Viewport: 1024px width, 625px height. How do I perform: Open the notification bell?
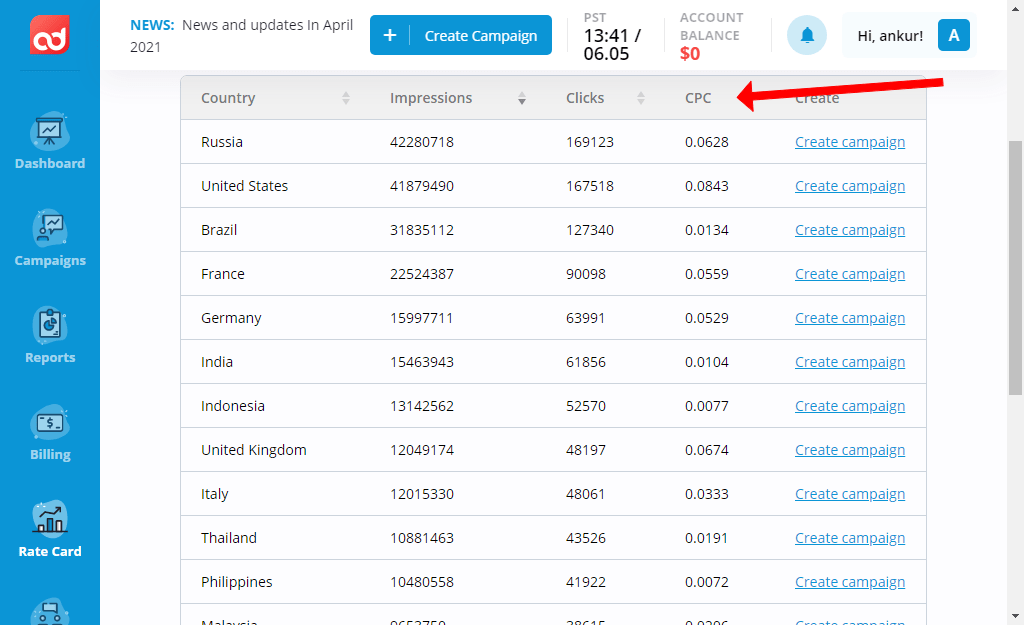(x=806, y=35)
